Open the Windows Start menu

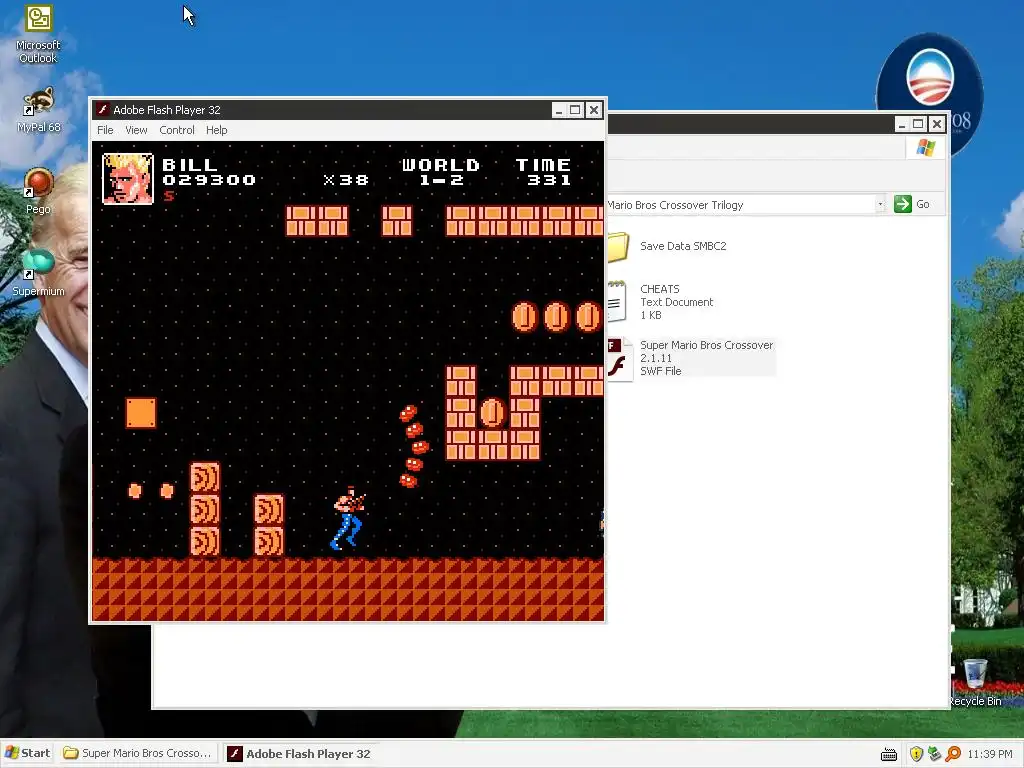pyautogui.click(x=27, y=753)
